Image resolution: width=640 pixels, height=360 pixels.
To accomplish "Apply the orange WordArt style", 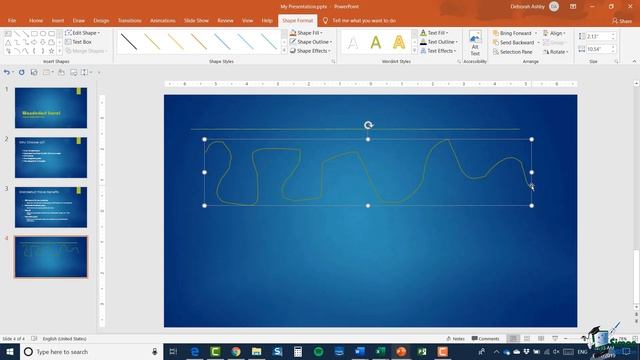I will pos(398,42).
